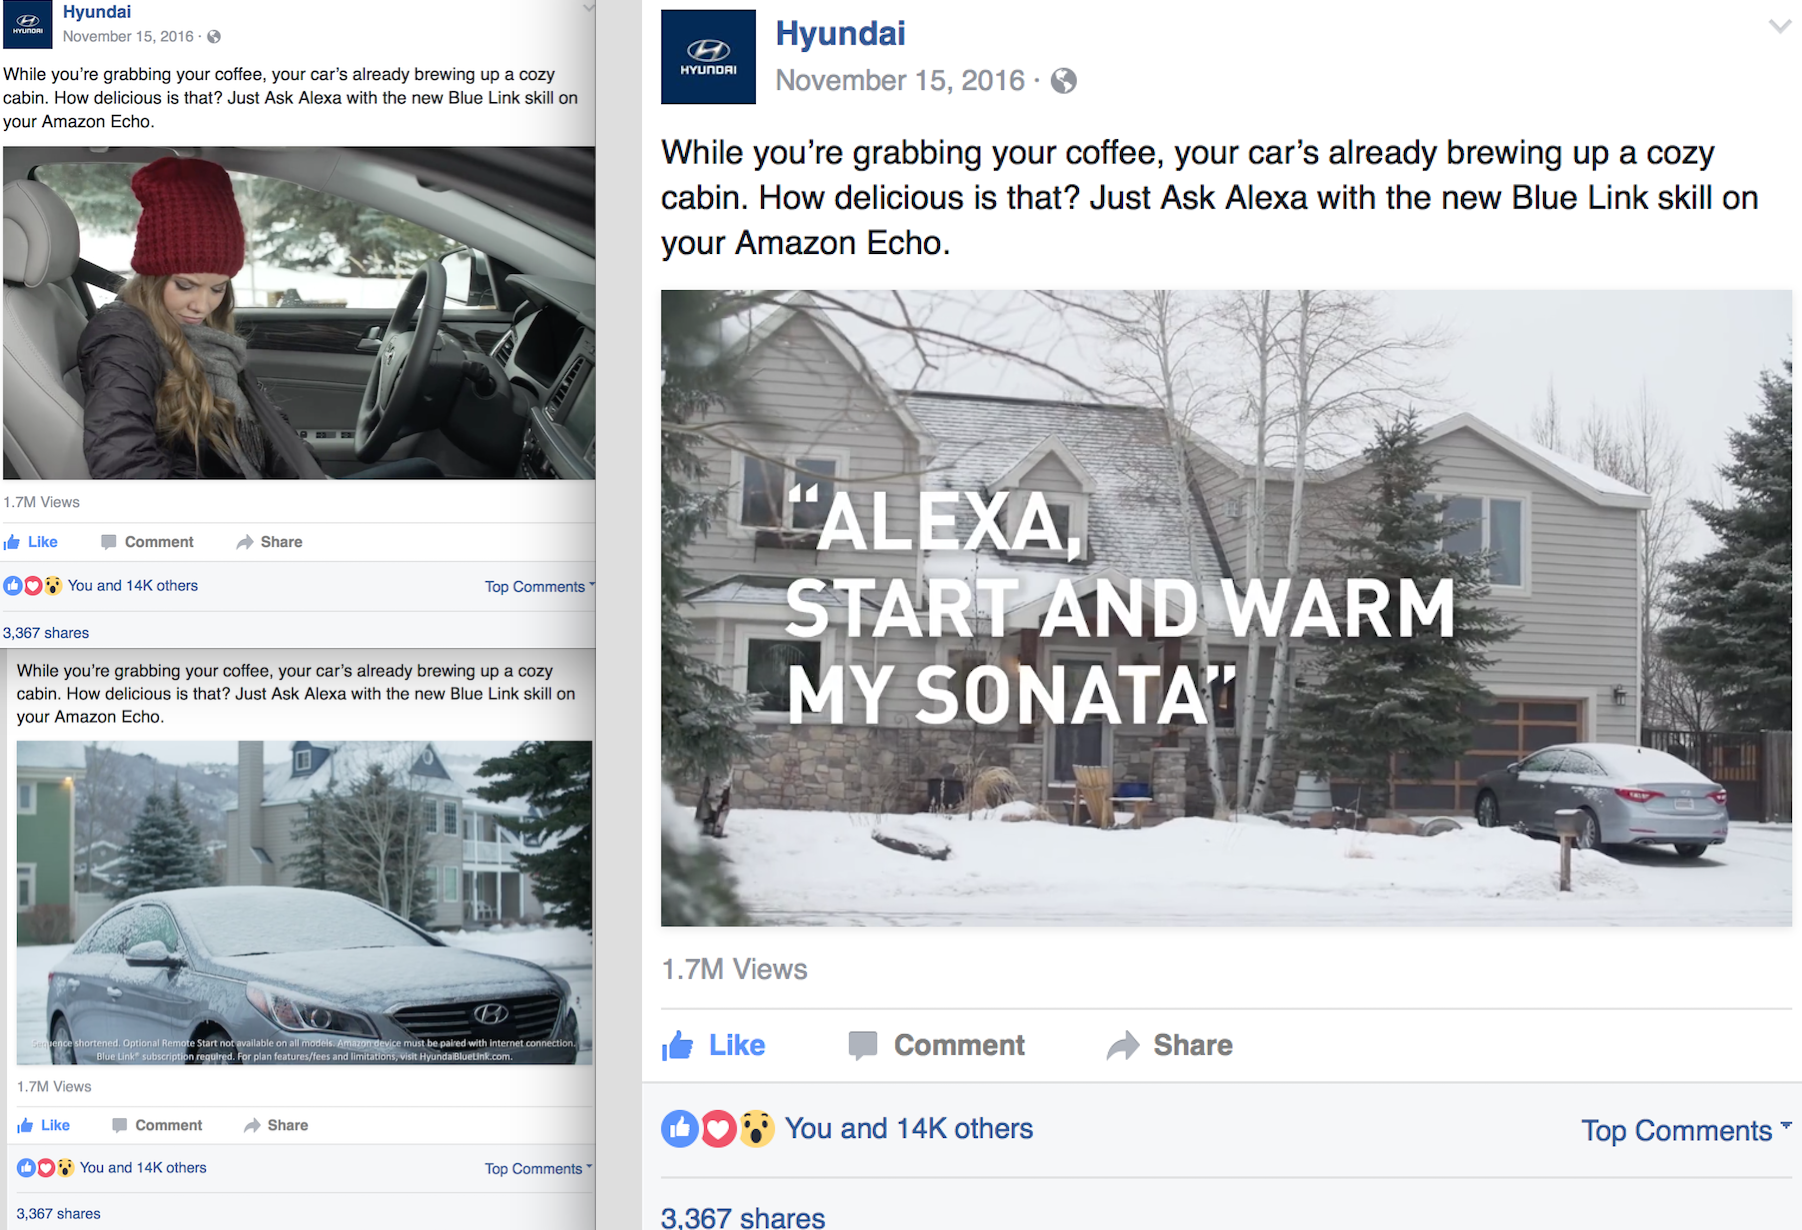
Task: Click the globe privacy icon in large right post
Action: click(x=1064, y=81)
